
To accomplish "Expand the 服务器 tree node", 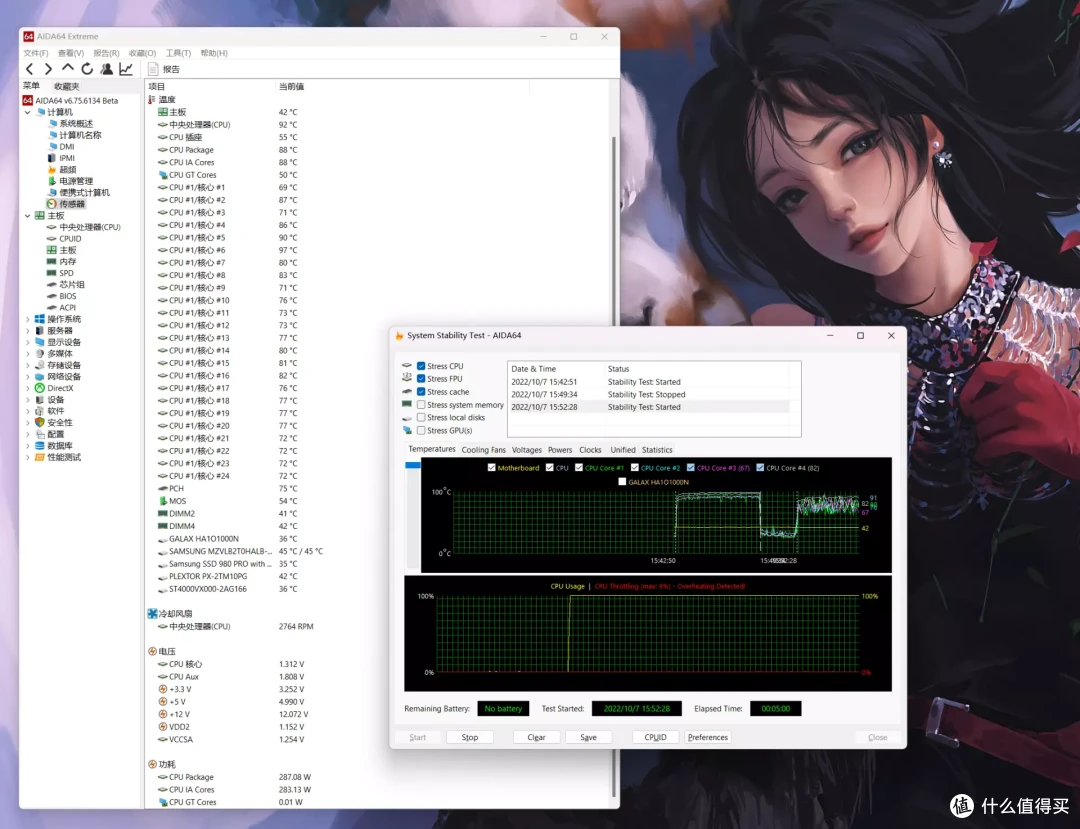I will (x=28, y=330).
